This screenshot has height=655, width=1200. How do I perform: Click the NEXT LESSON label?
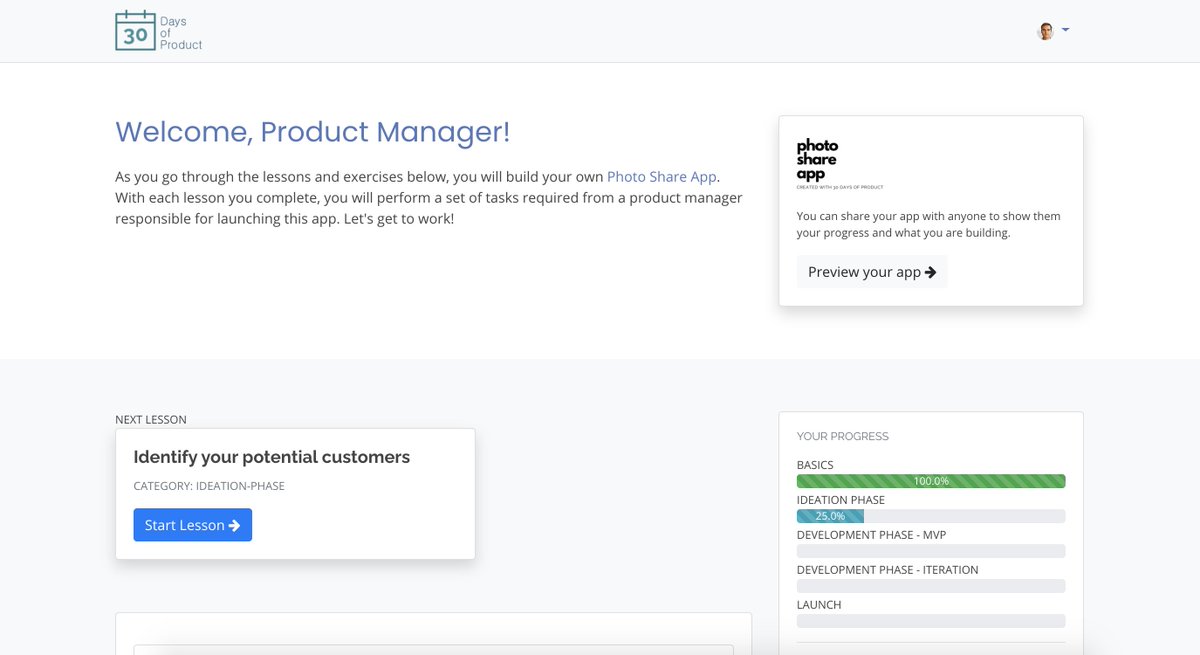click(x=151, y=420)
